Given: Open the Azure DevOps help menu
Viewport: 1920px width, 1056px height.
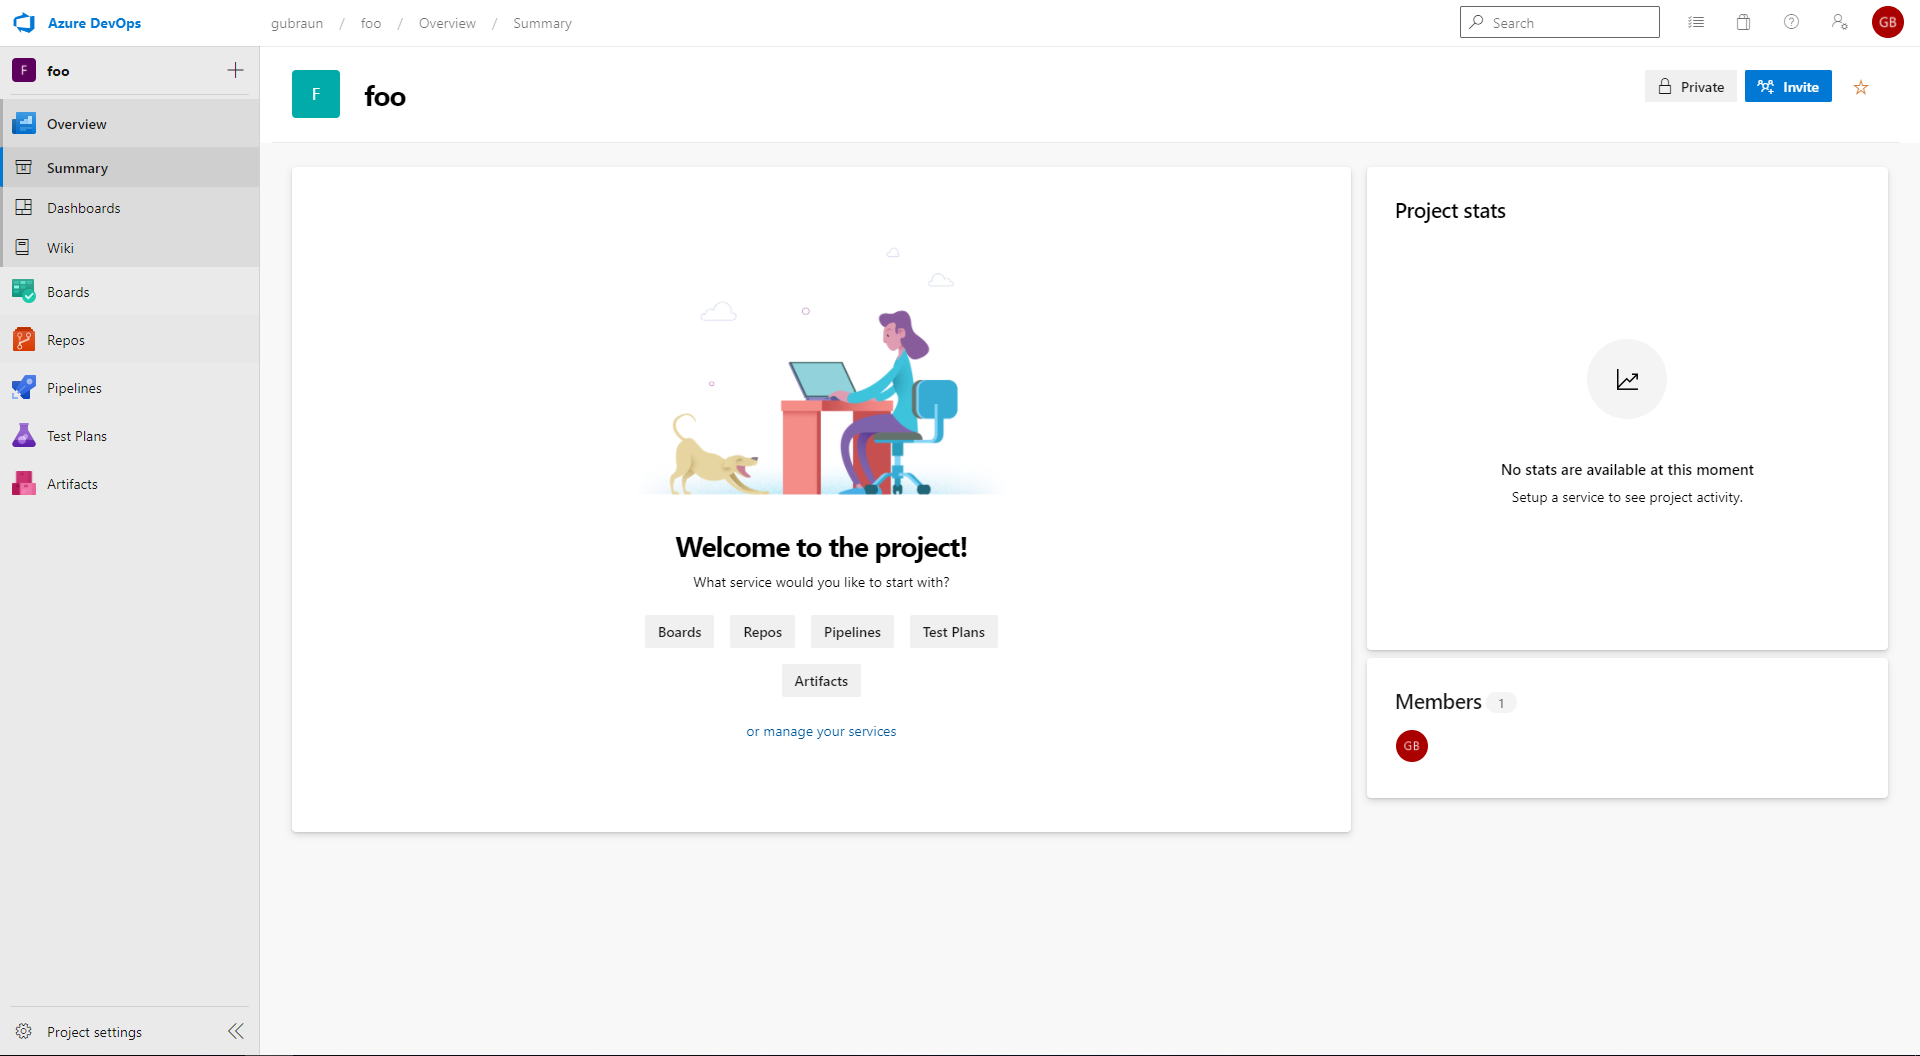Looking at the screenshot, I should tap(1791, 22).
